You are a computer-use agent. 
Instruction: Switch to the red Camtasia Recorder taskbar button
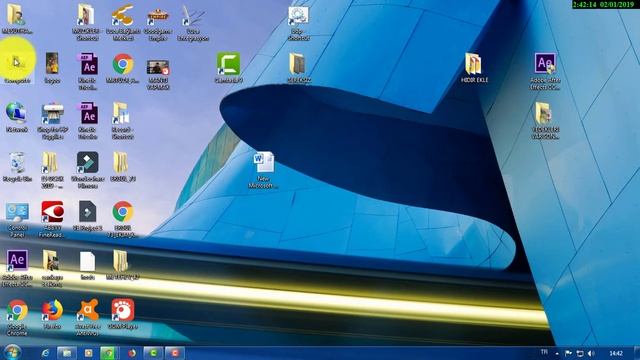coord(175,353)
